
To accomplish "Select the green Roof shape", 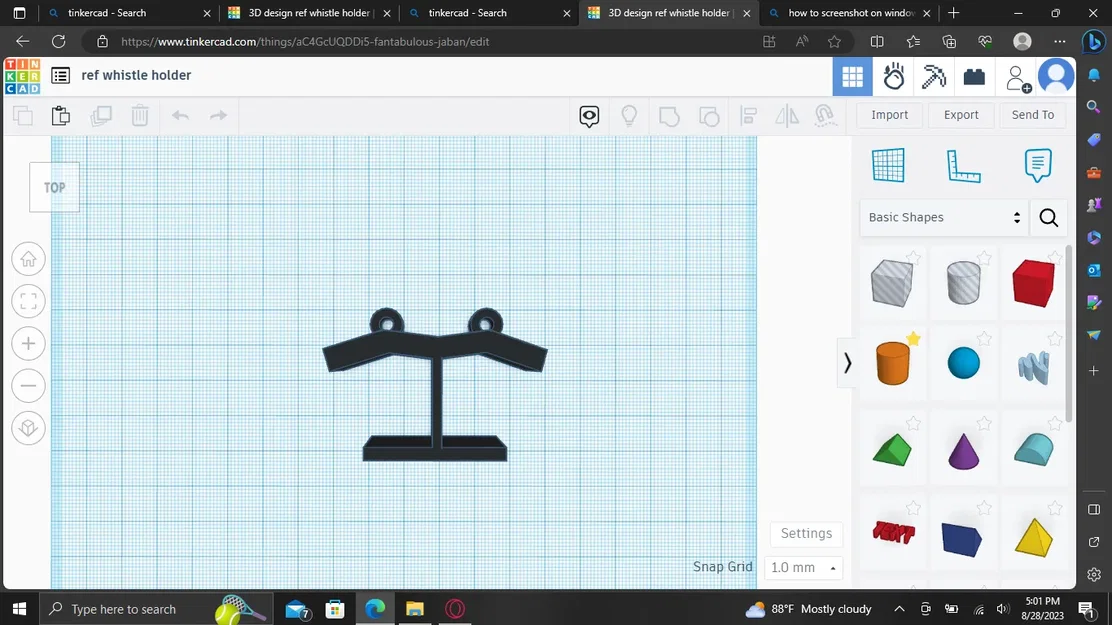I will coord(891,450).
